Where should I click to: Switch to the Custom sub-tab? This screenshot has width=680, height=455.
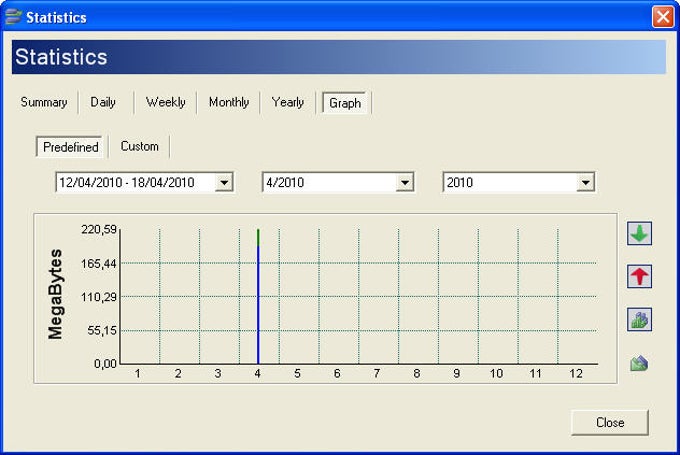tap(140, 146)
